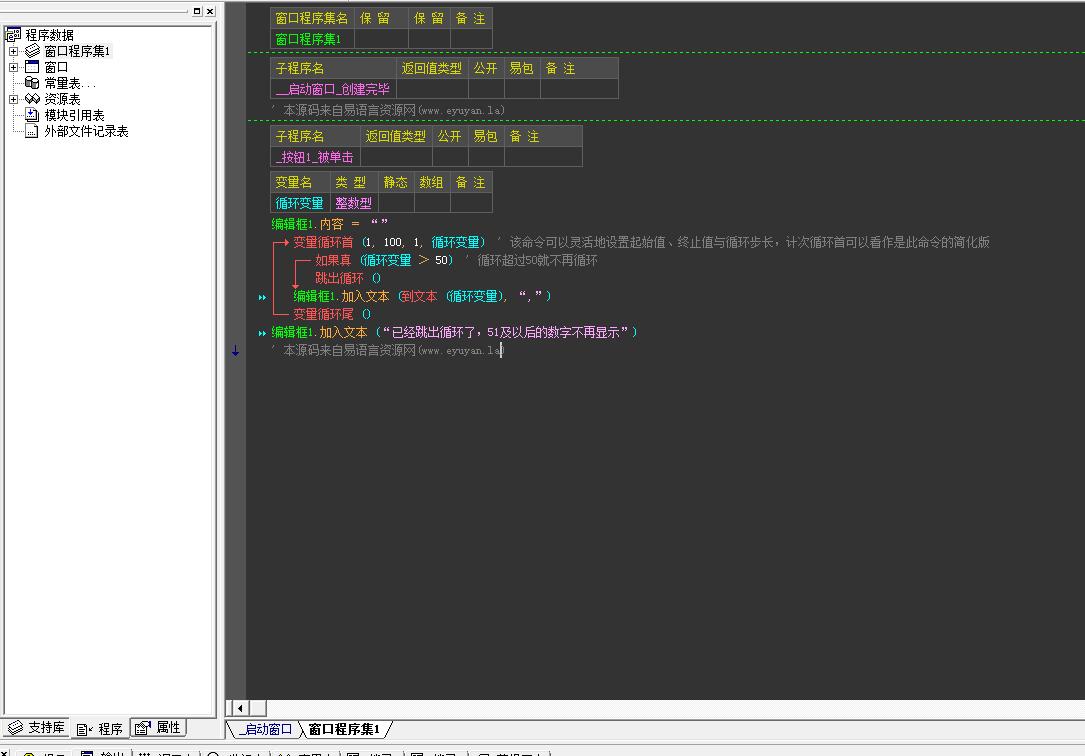Switch to the 支持库 panel tab
This screenshot has width=1085, height=756.
[37, 728]
